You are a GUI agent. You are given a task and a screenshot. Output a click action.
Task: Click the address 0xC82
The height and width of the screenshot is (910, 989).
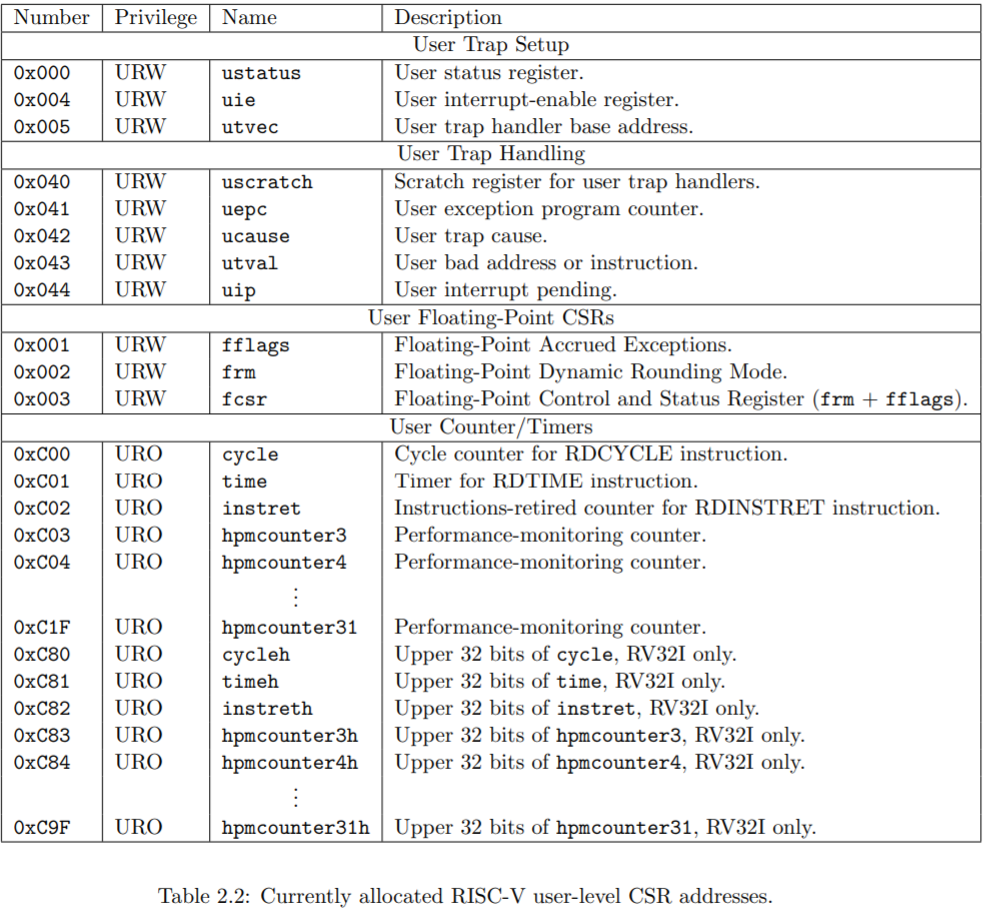pos(42,709)
